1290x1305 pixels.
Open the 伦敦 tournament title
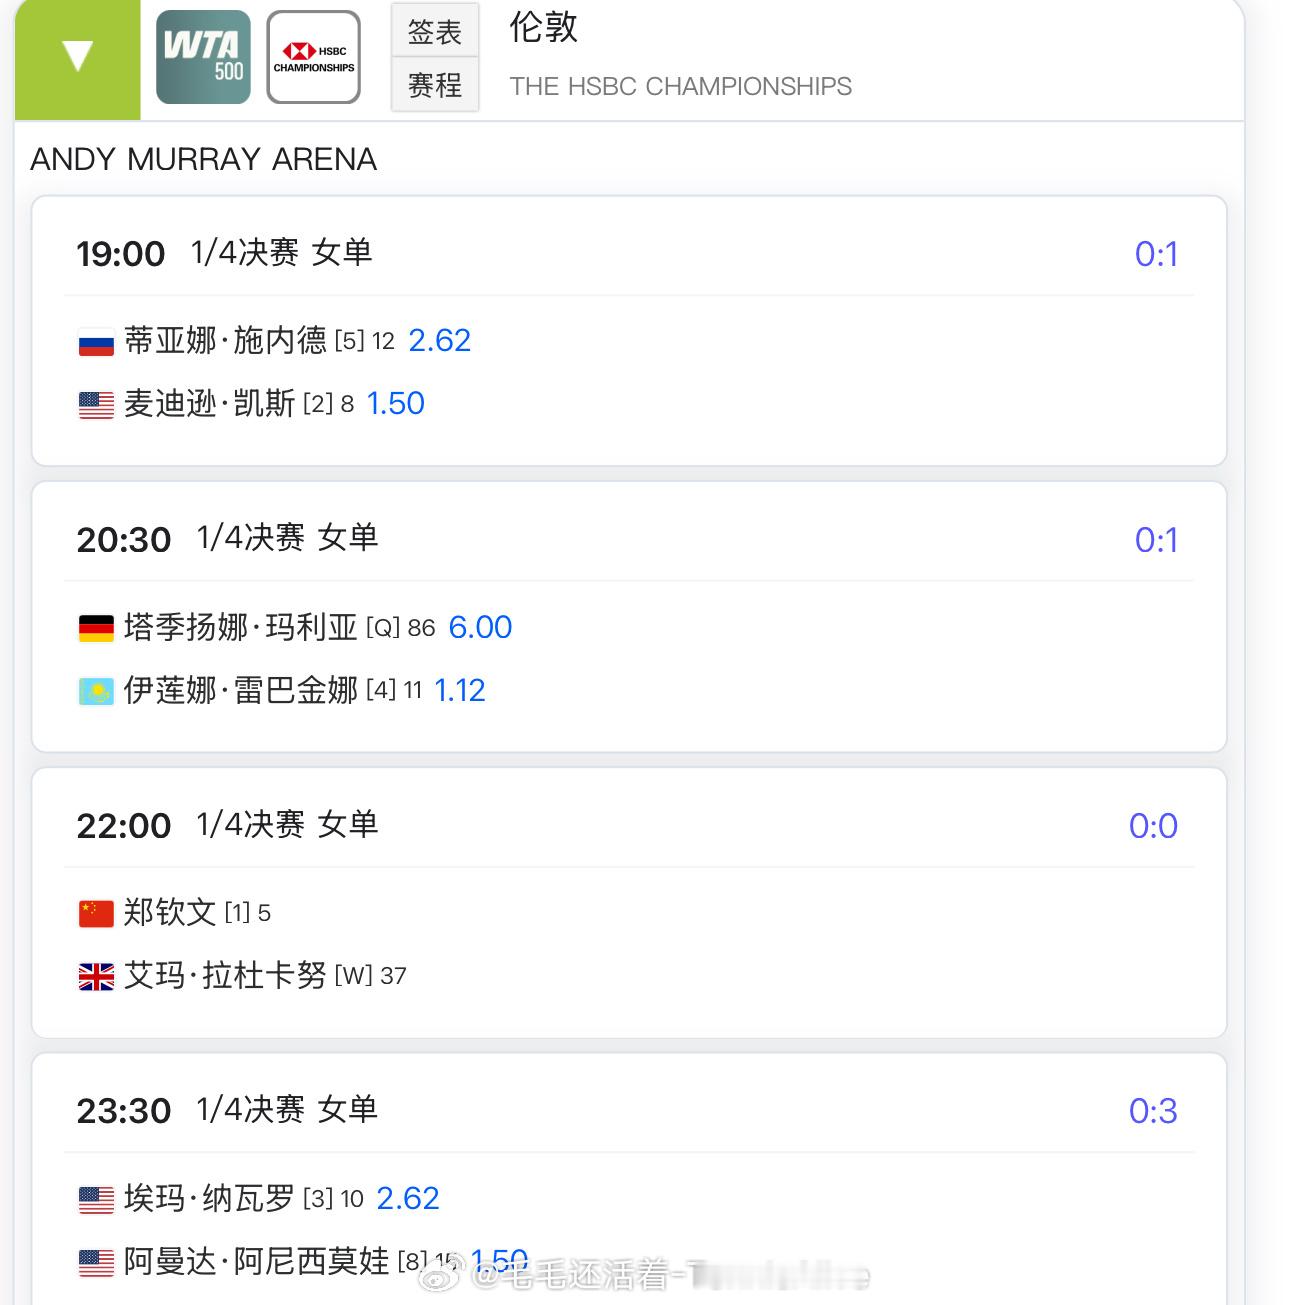point(544,28)
